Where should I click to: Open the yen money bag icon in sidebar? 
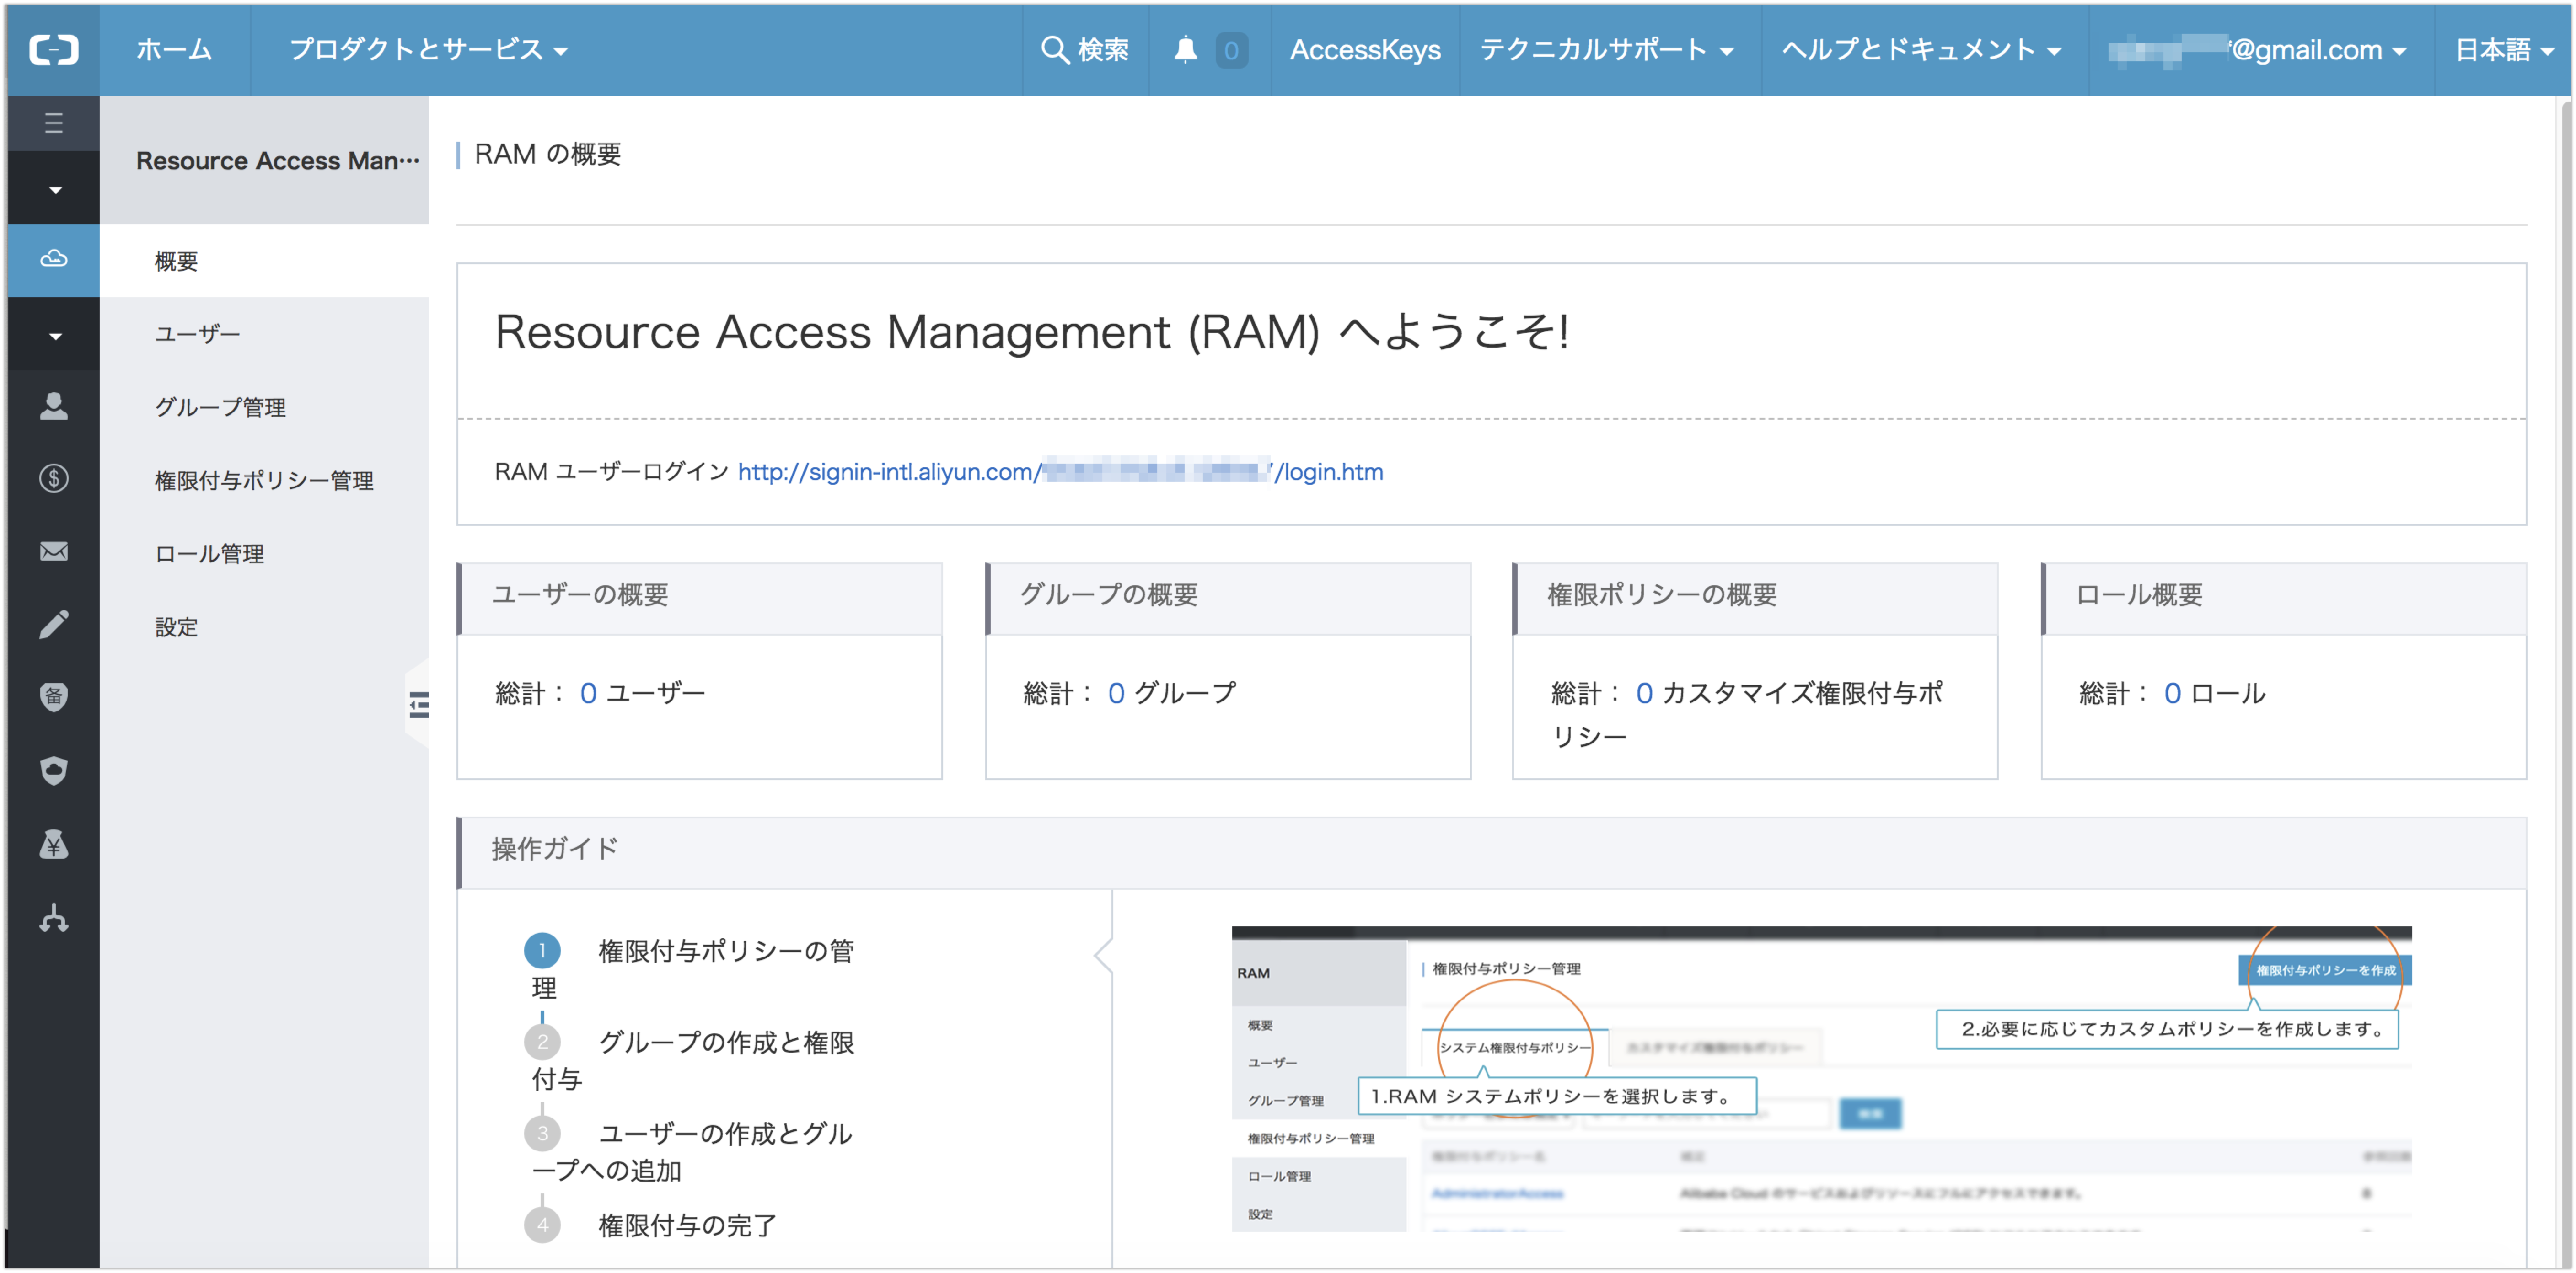[53, 844]
